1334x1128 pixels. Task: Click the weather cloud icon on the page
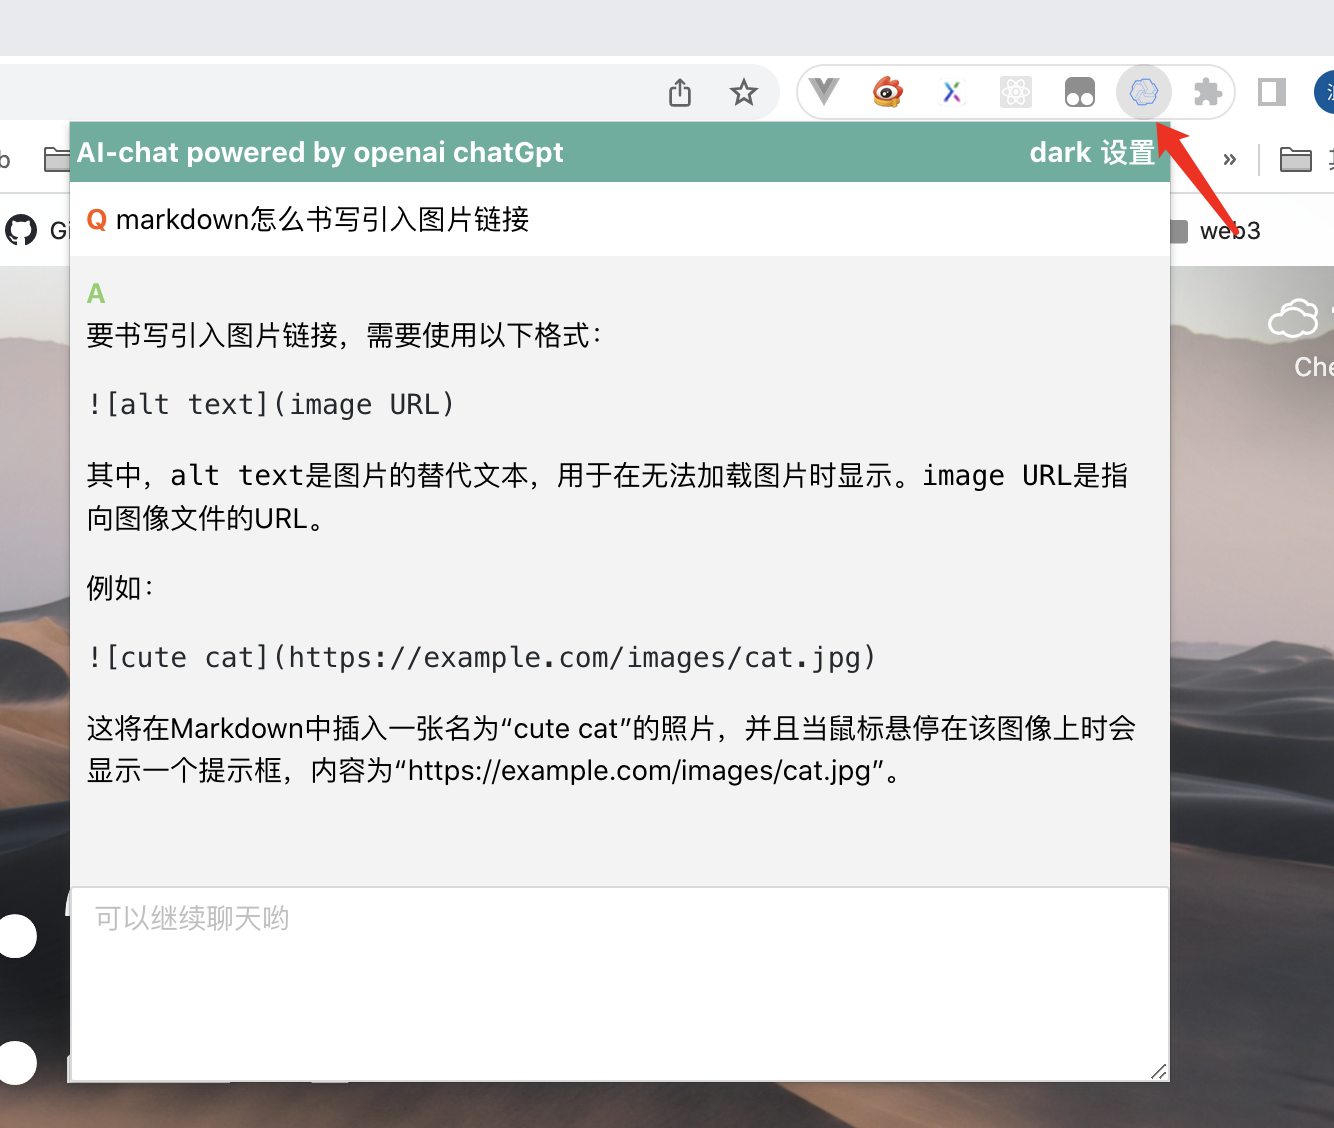(1293, 319)
